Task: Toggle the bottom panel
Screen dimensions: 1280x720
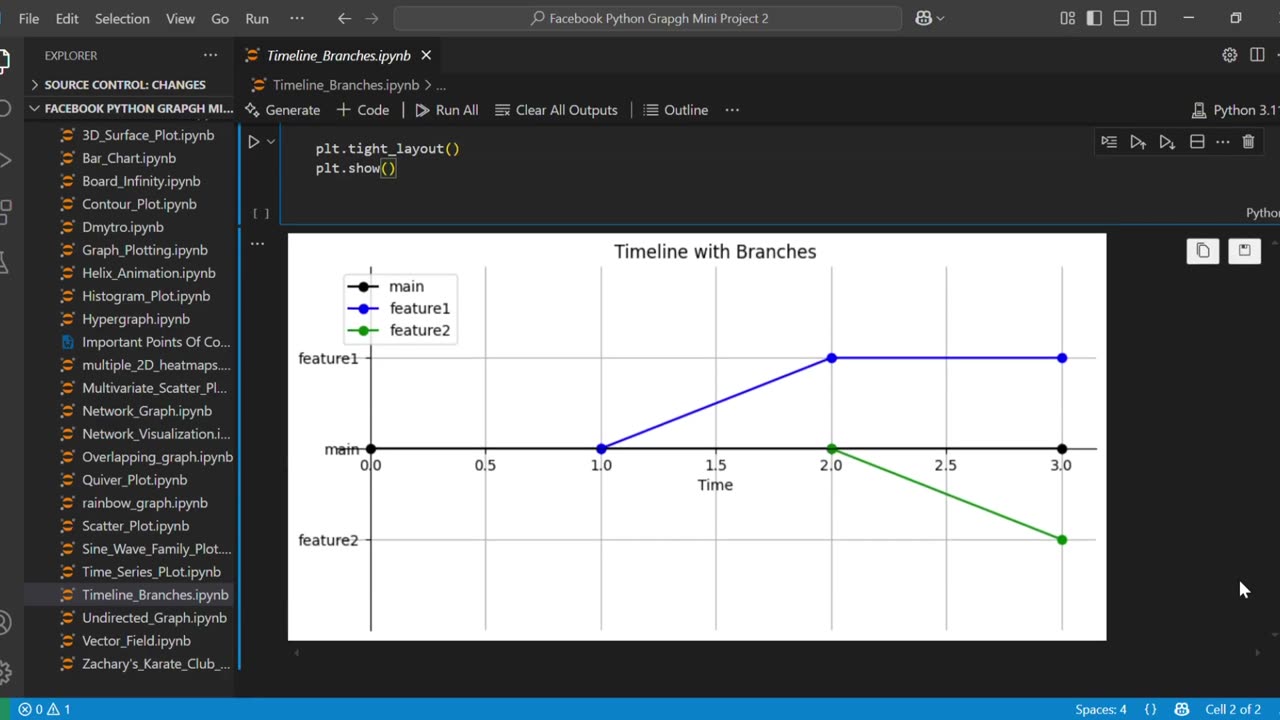Action: pos(1122,18)
